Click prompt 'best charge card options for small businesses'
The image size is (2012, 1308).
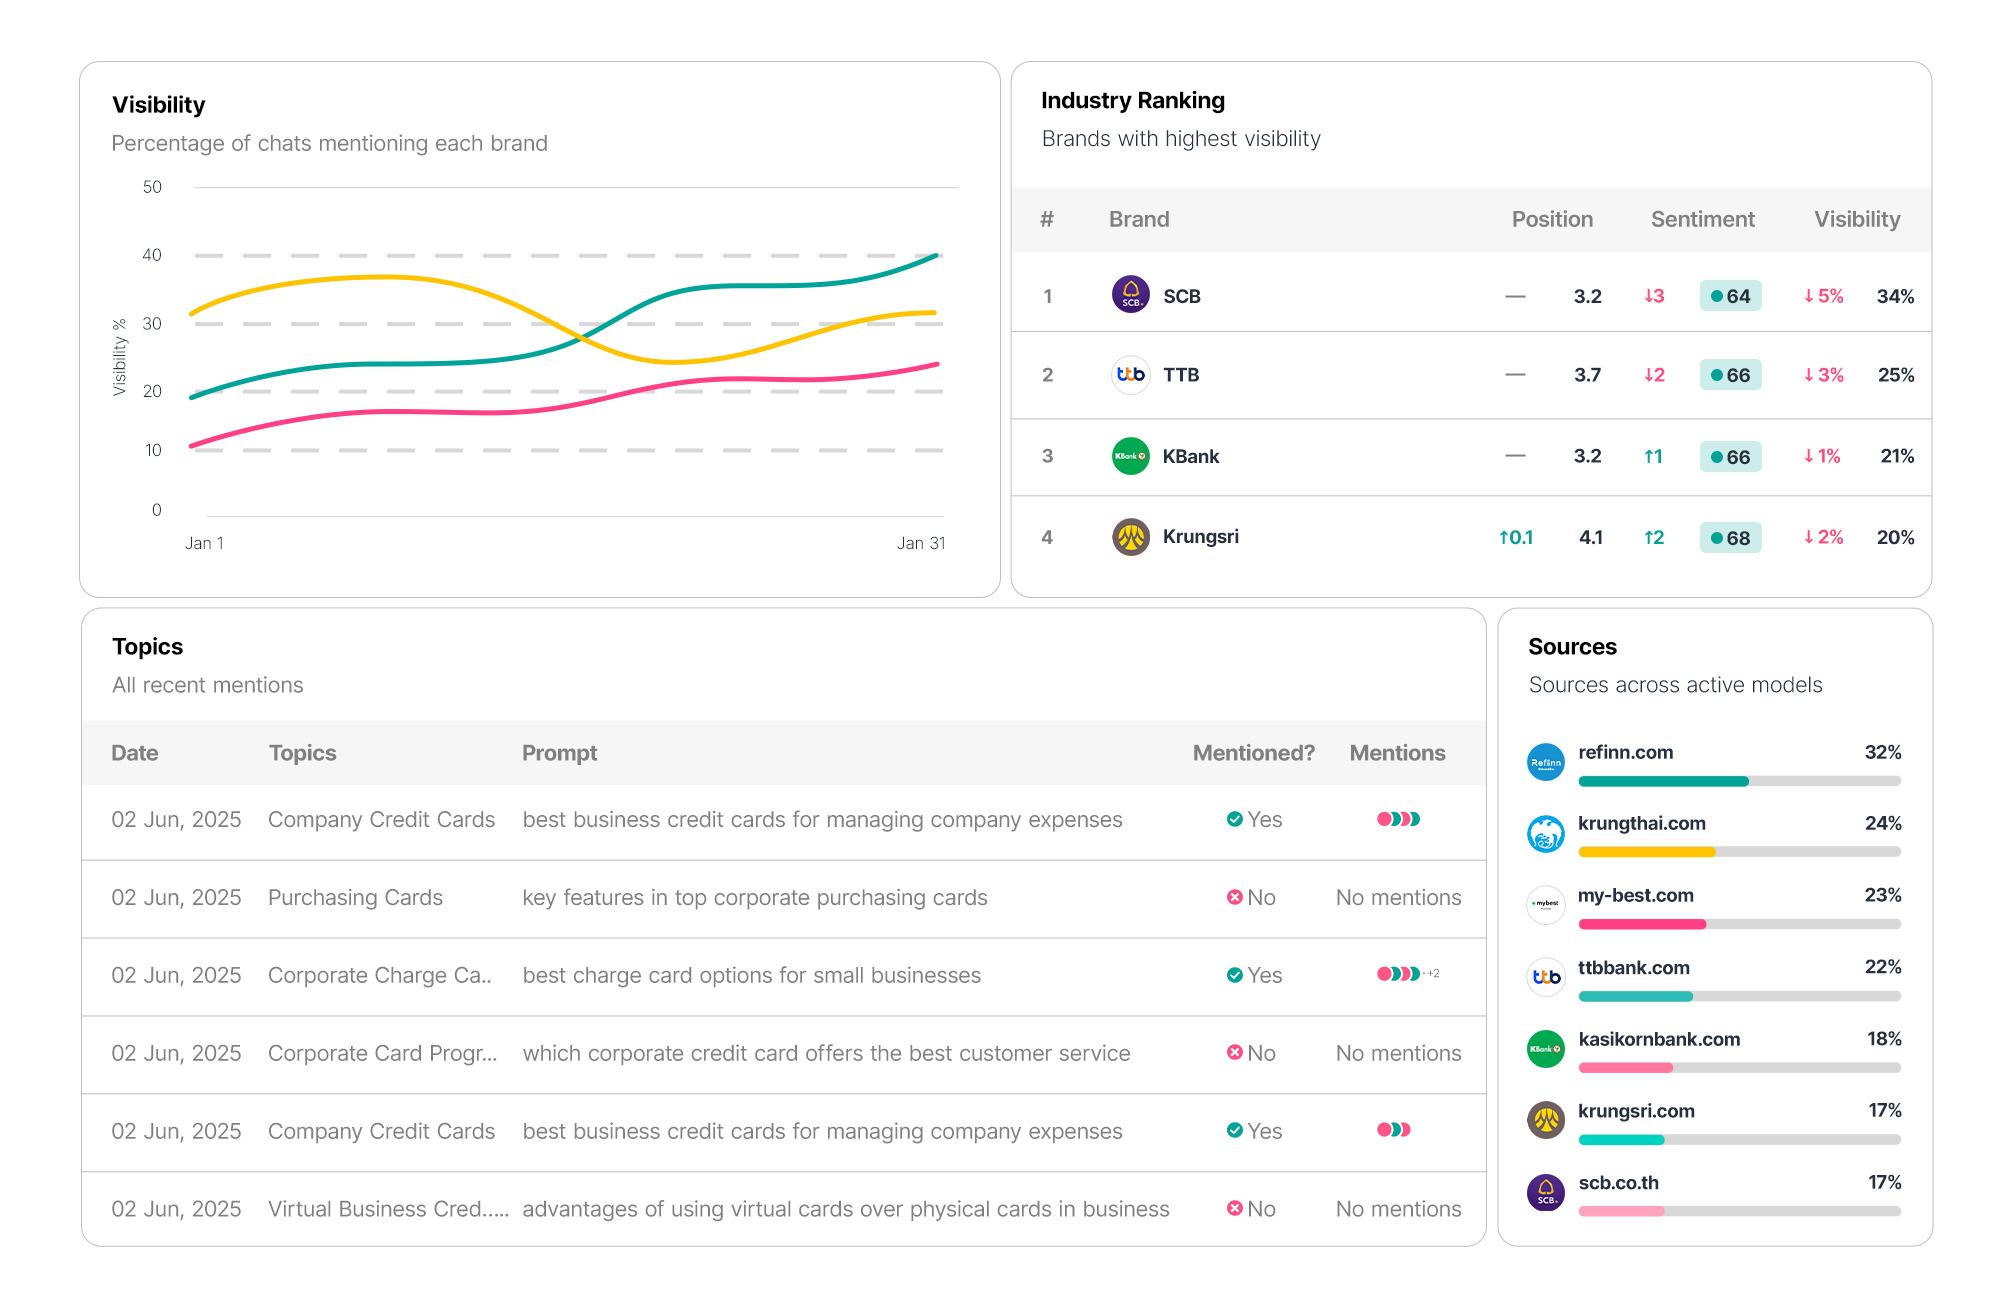point(751,975)
